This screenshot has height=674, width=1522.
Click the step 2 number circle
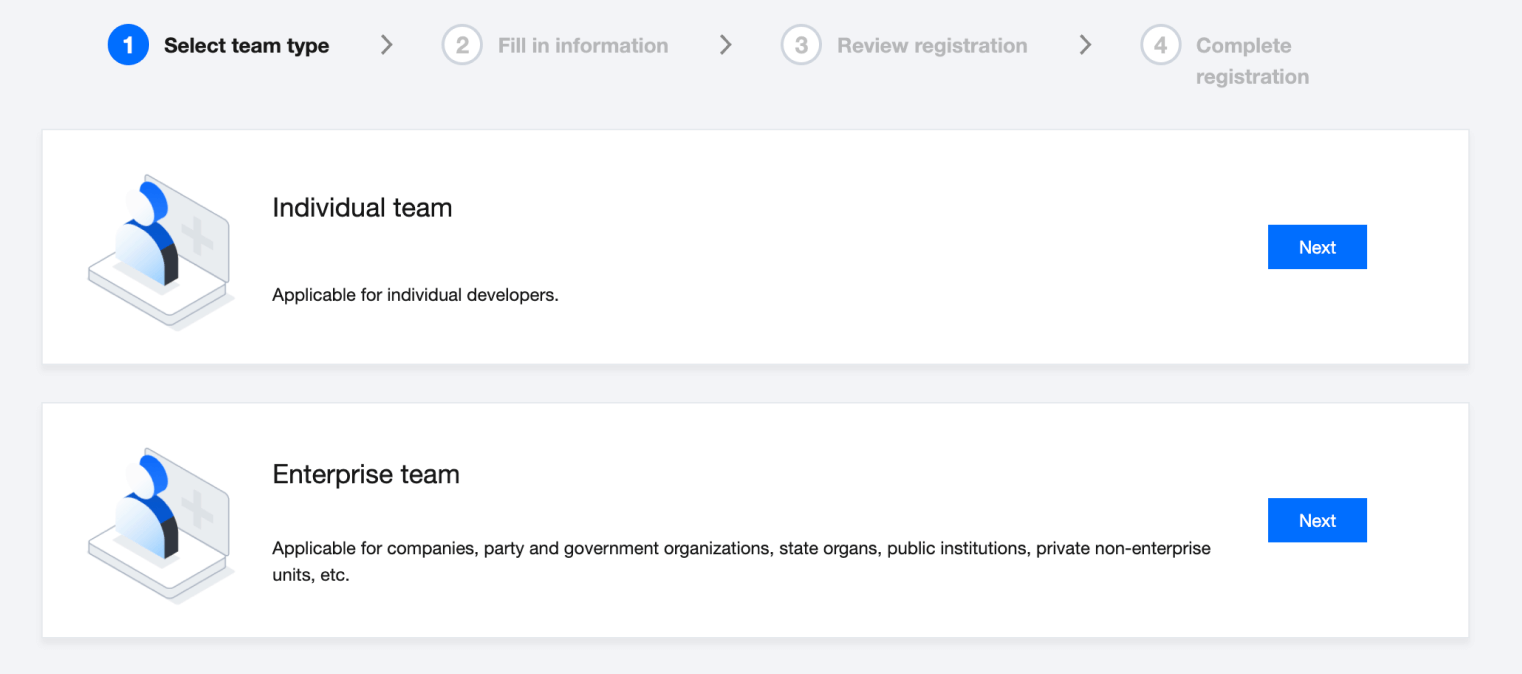462,46
